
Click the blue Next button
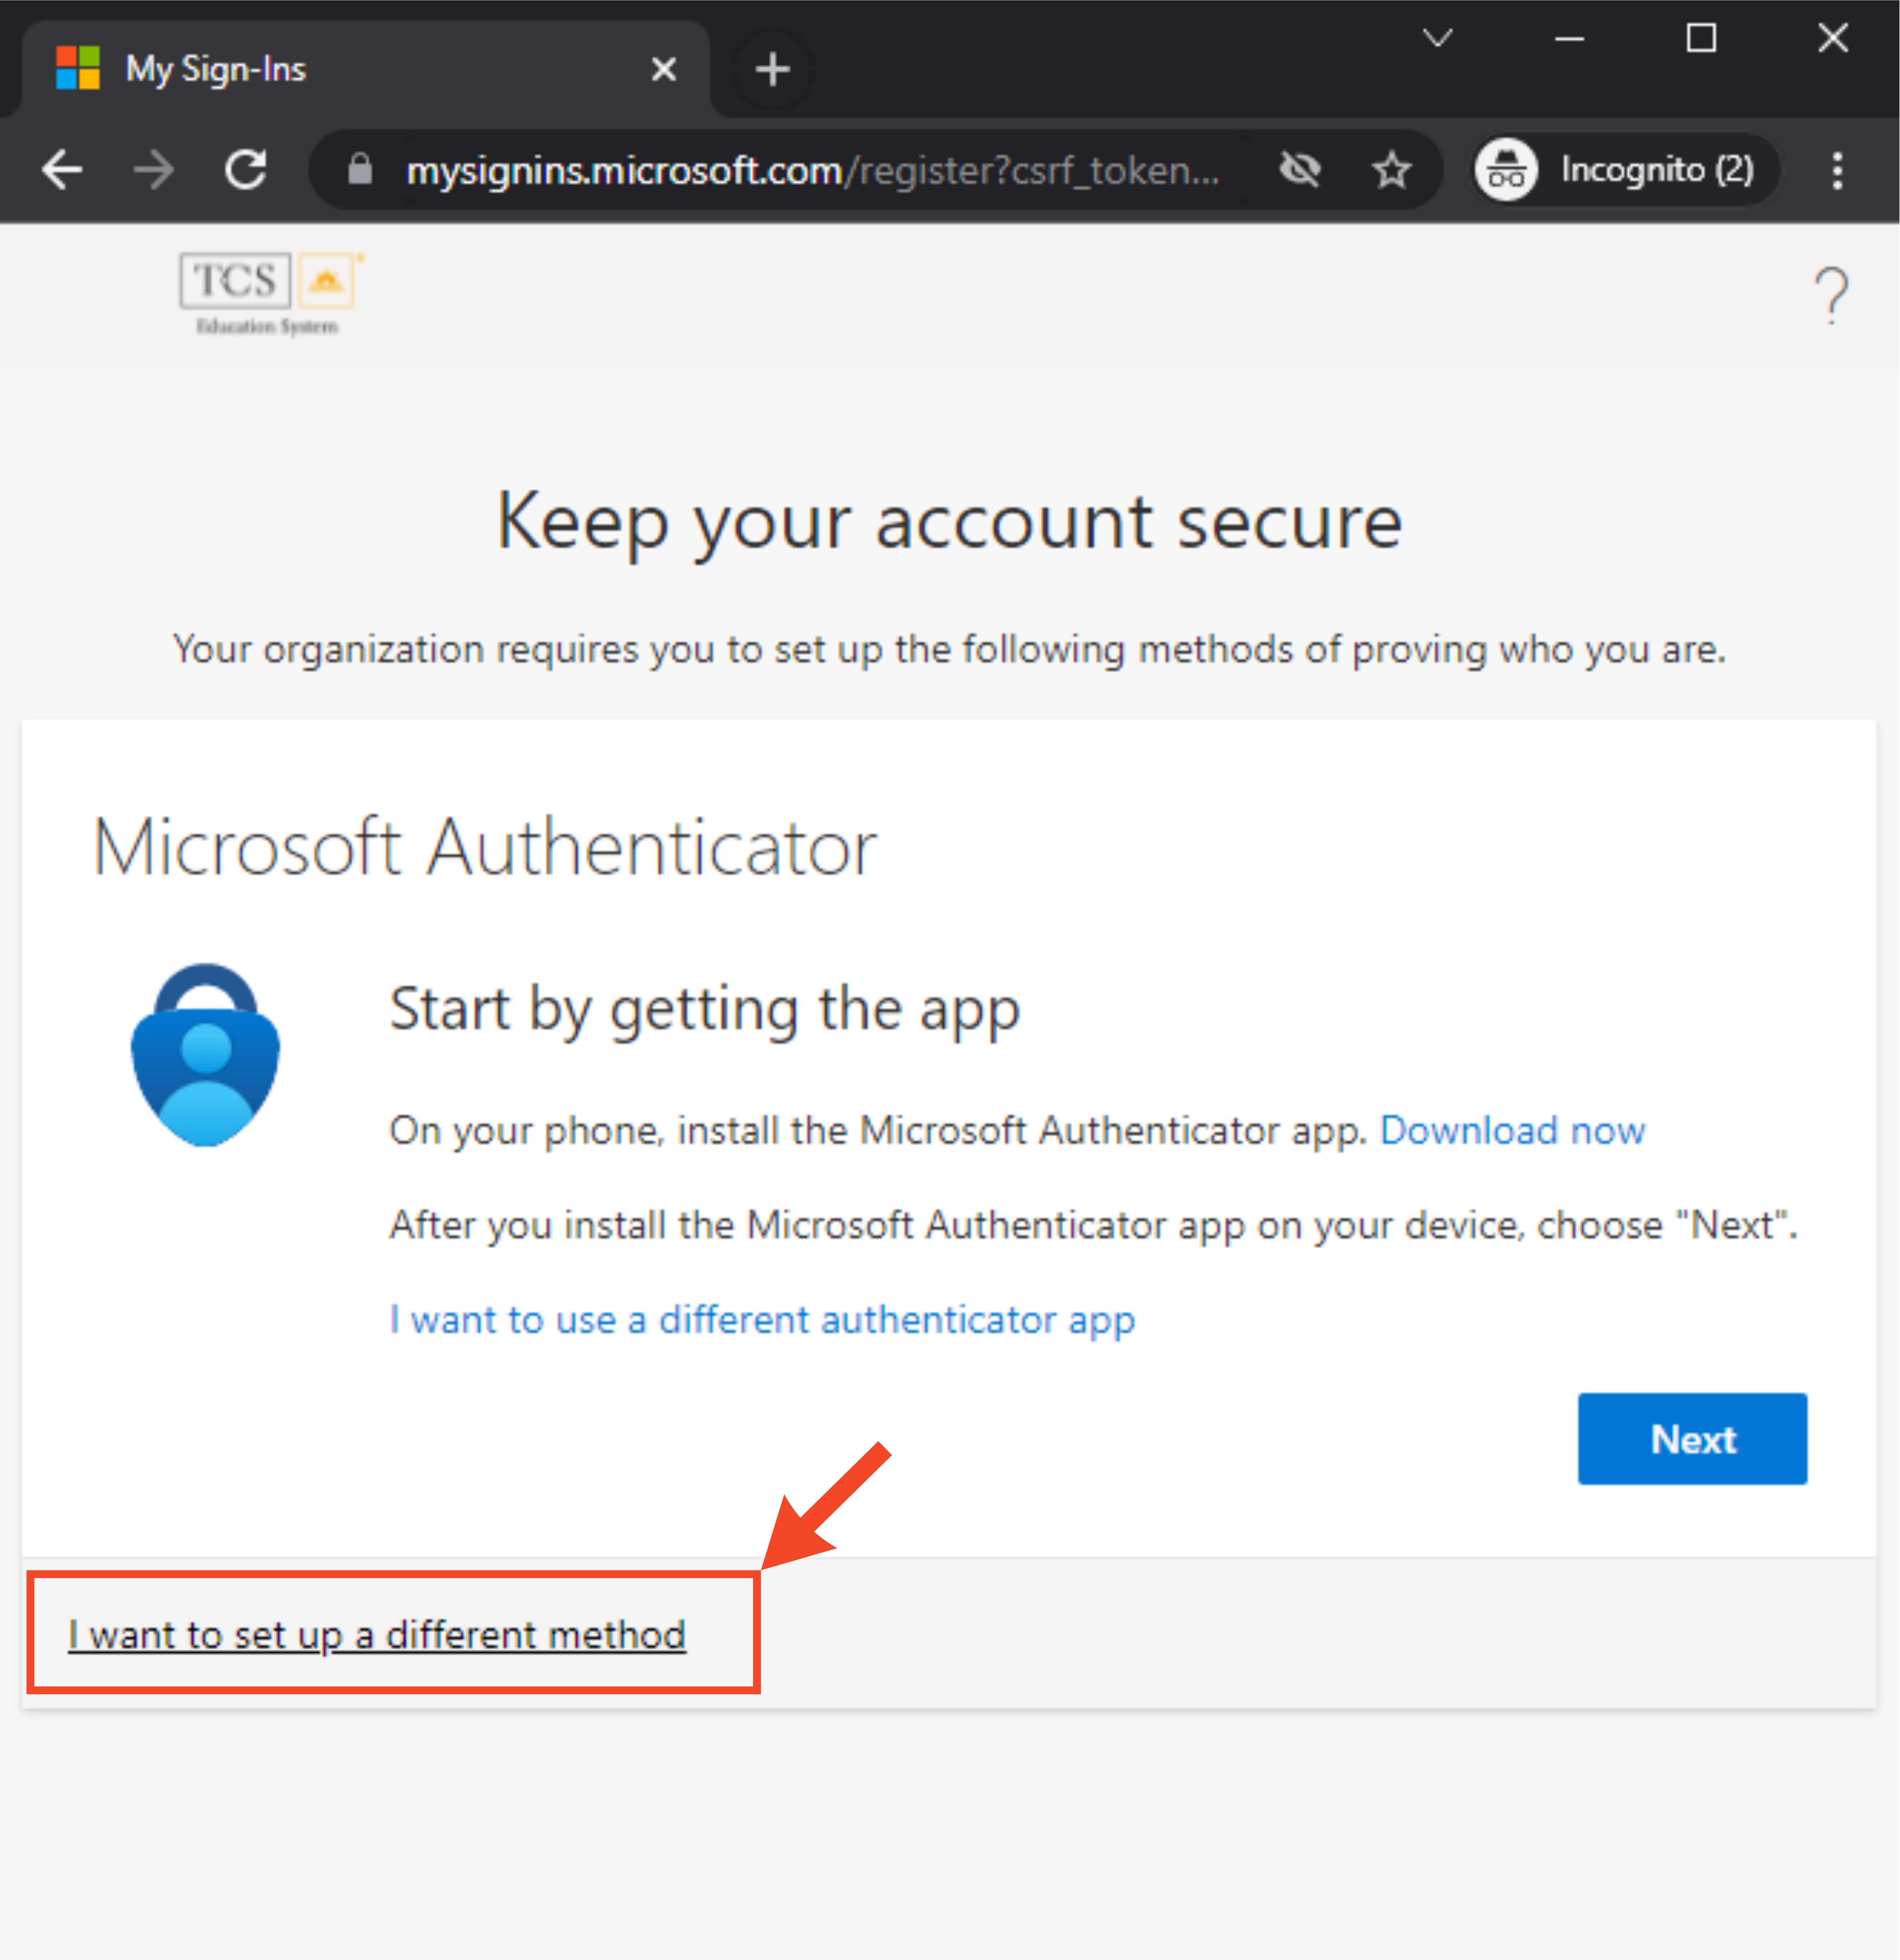point(1692,1439)
